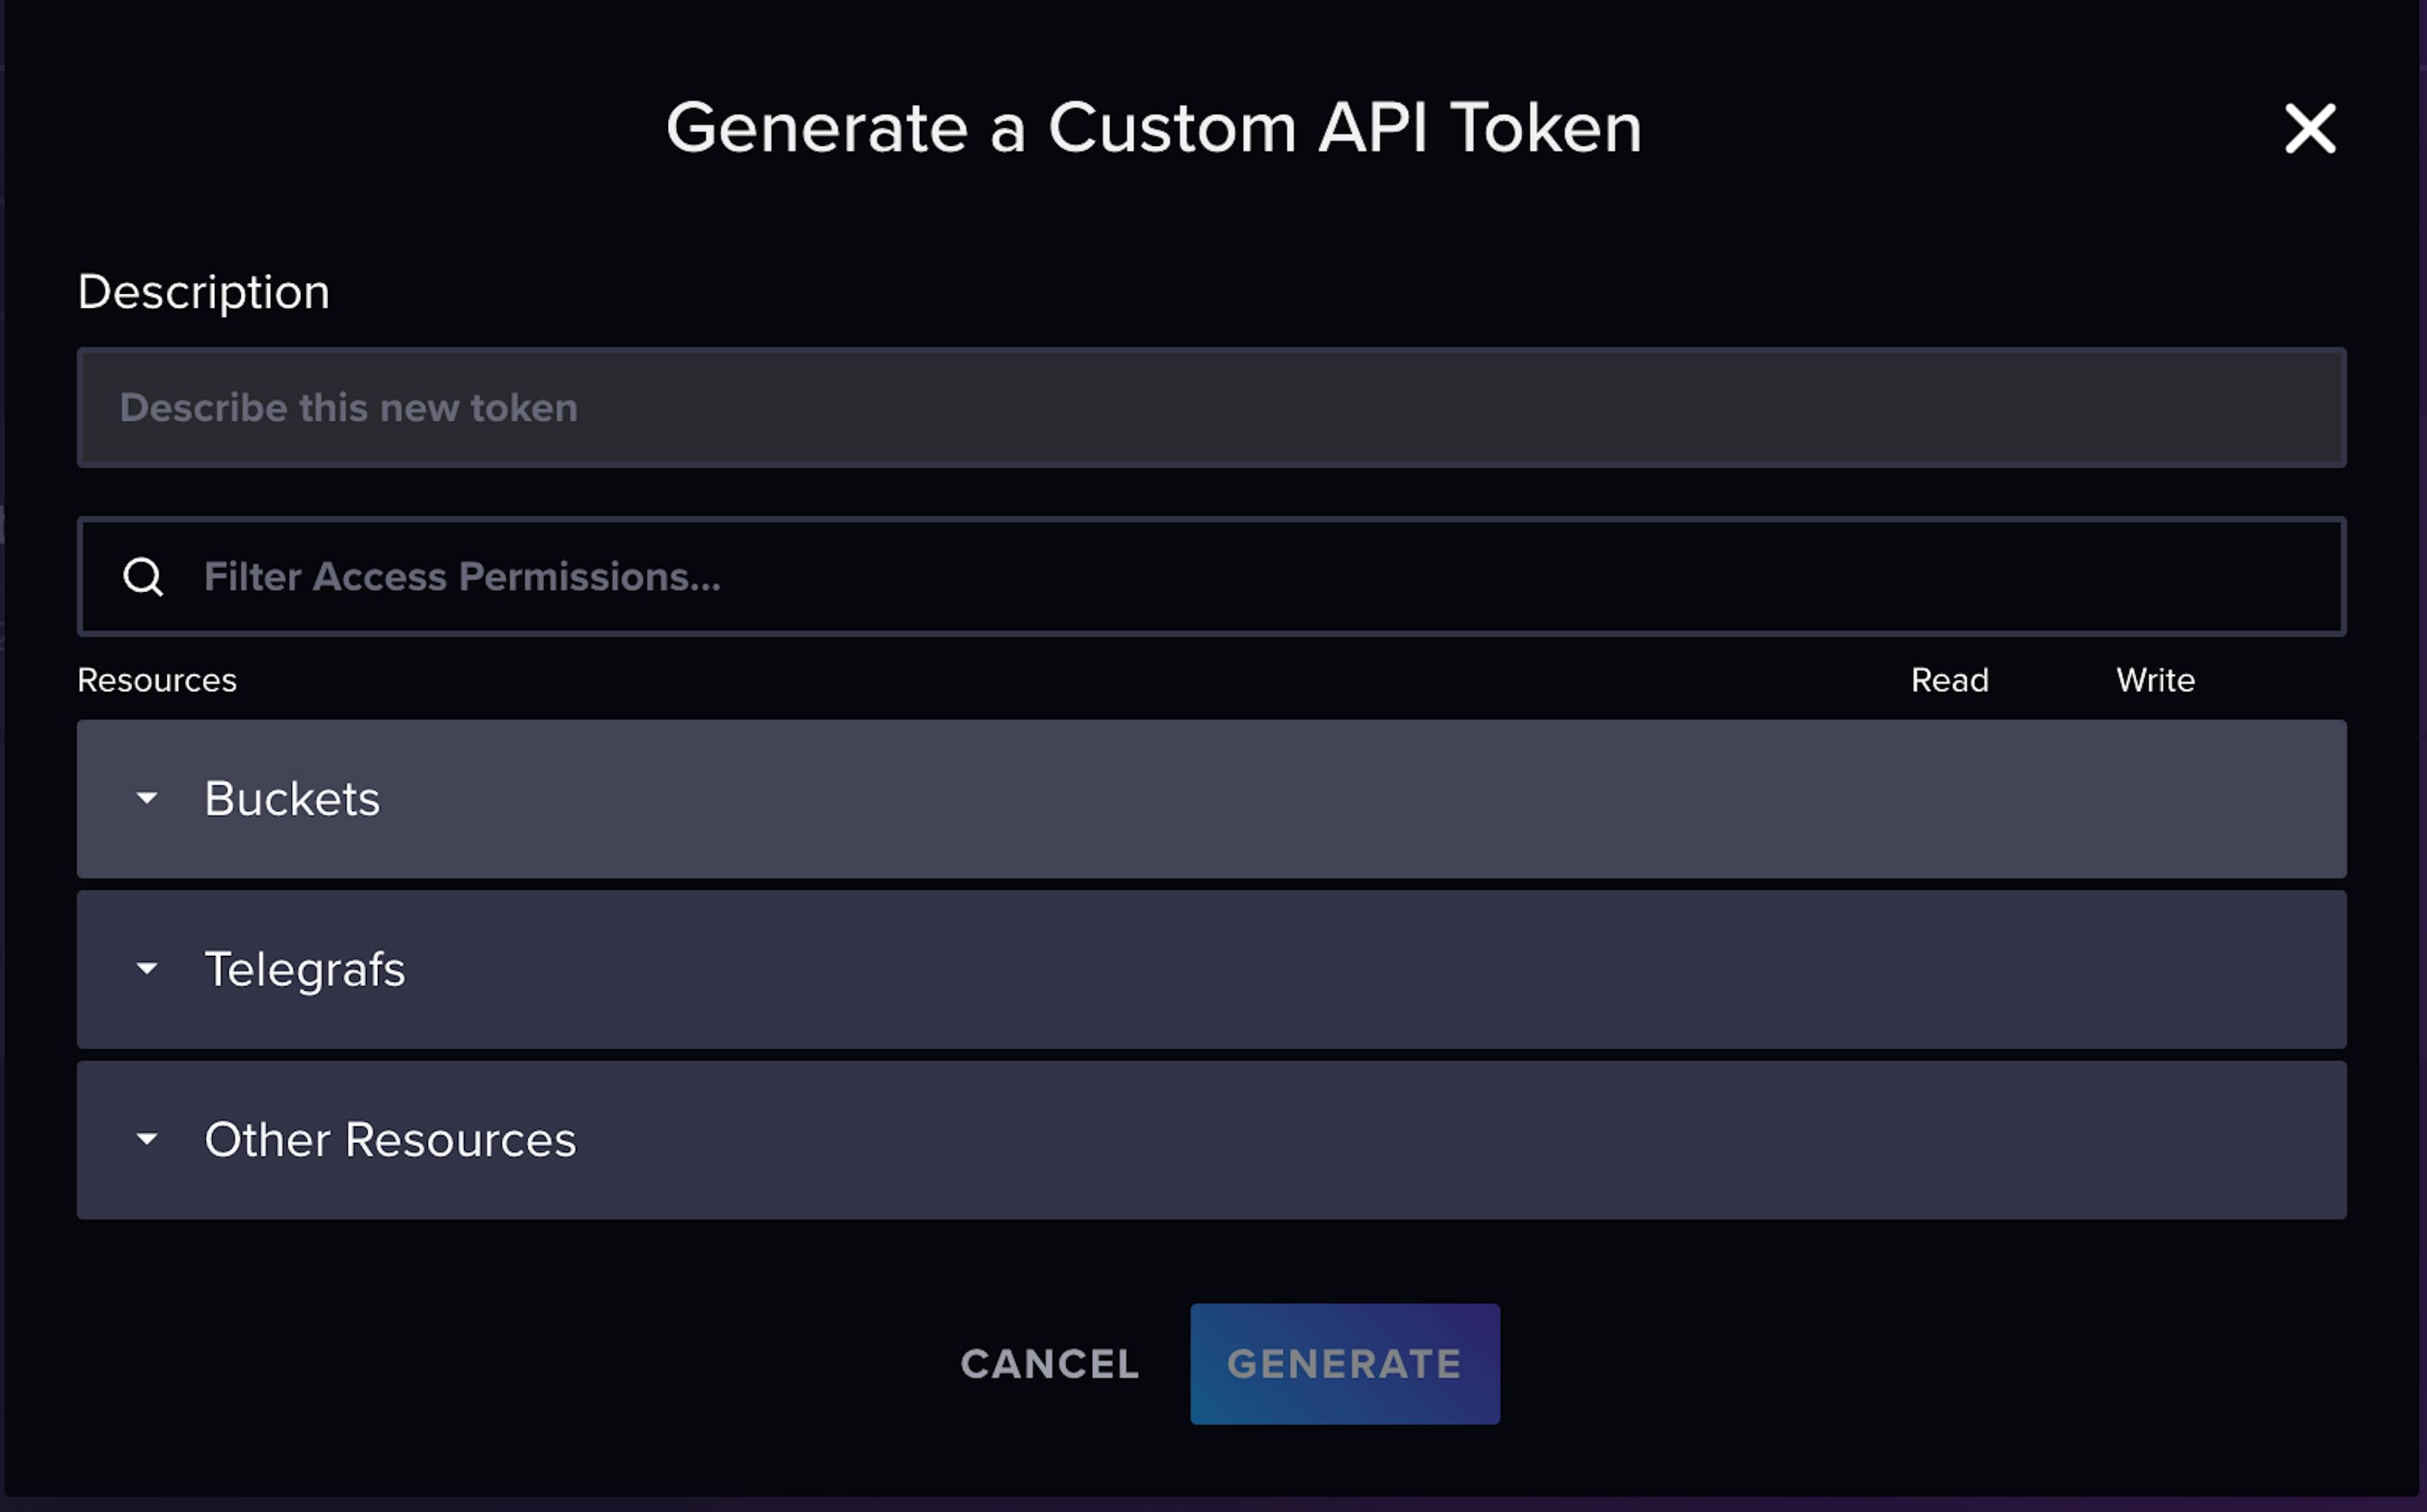Click empty area of Other Resources row
Screen dimensions: 2427x1512
1300,1140
